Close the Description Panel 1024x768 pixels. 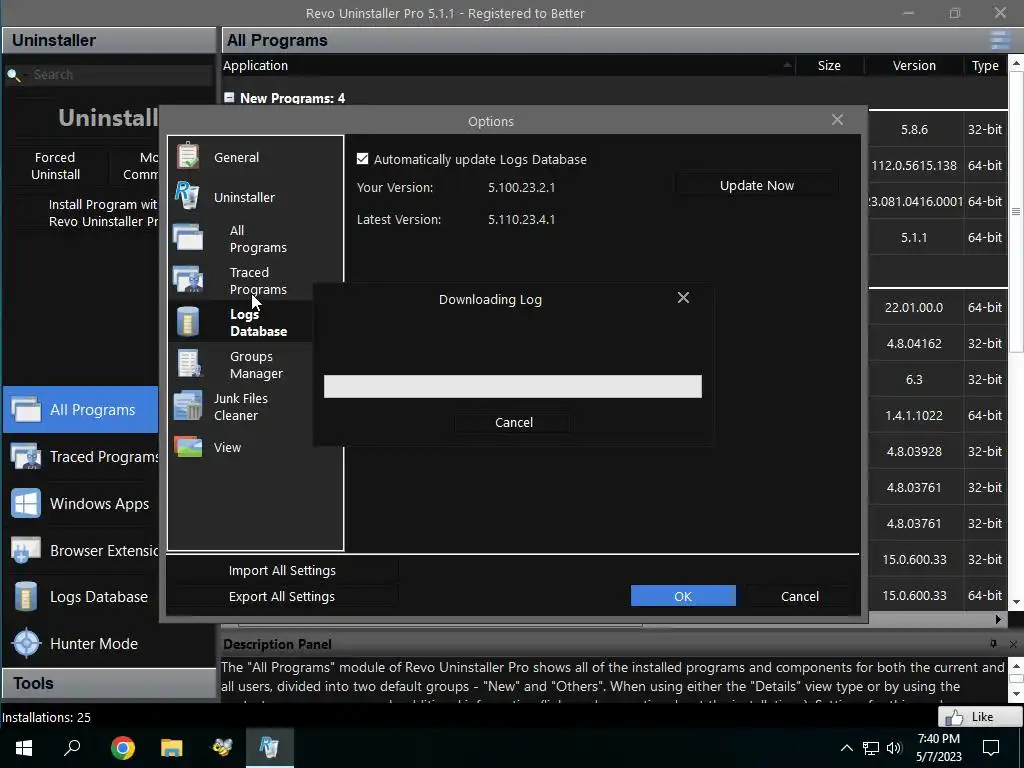coord(1013,645)
